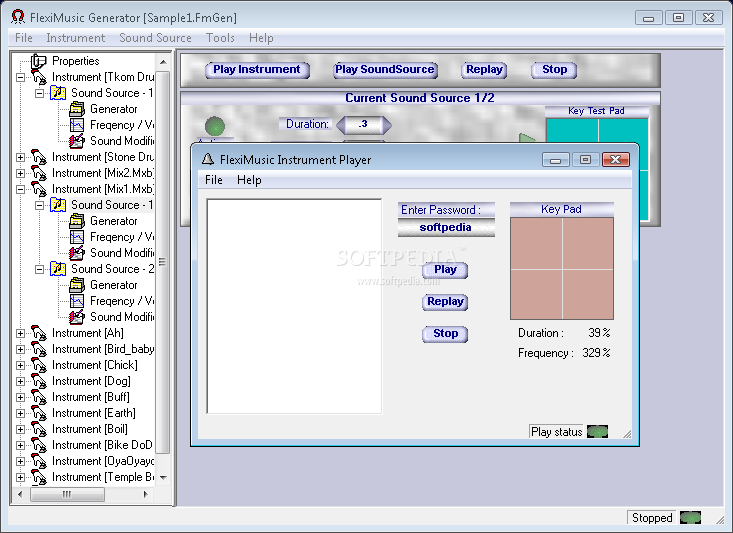Click the Instrument [Ah] icon
The image size is (733, 533).
click(39, 333)
